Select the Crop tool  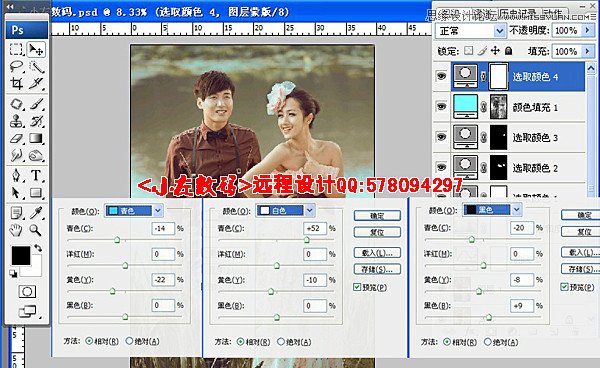pyautogui.click(x=16, y=83)
